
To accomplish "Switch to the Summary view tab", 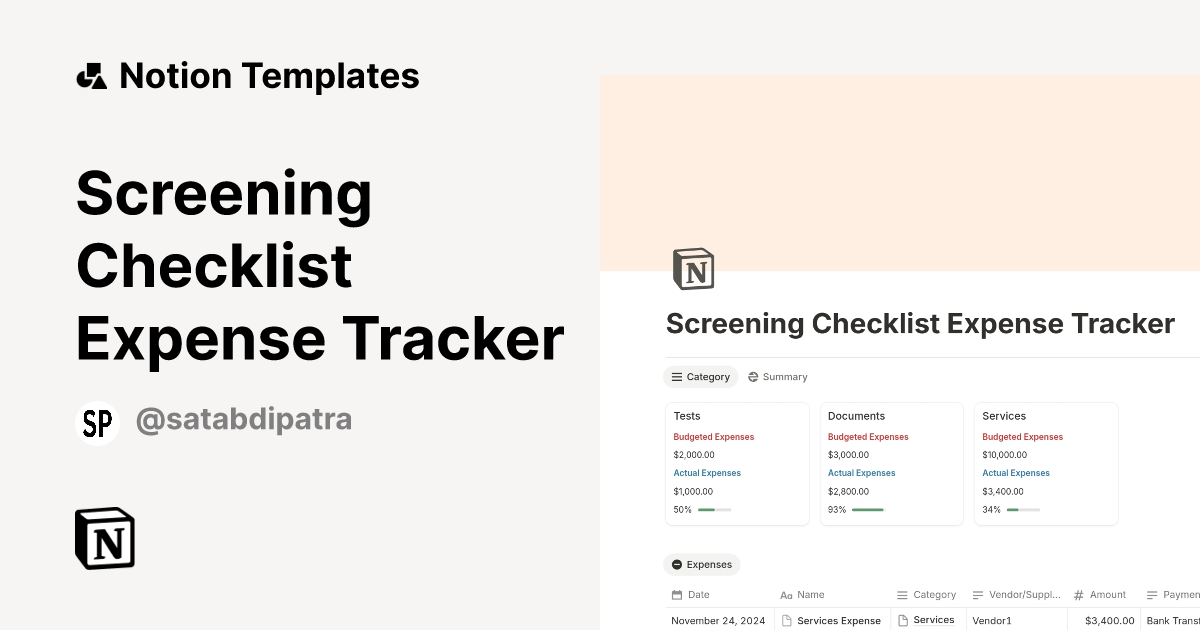I will click(x=777, y=377).
